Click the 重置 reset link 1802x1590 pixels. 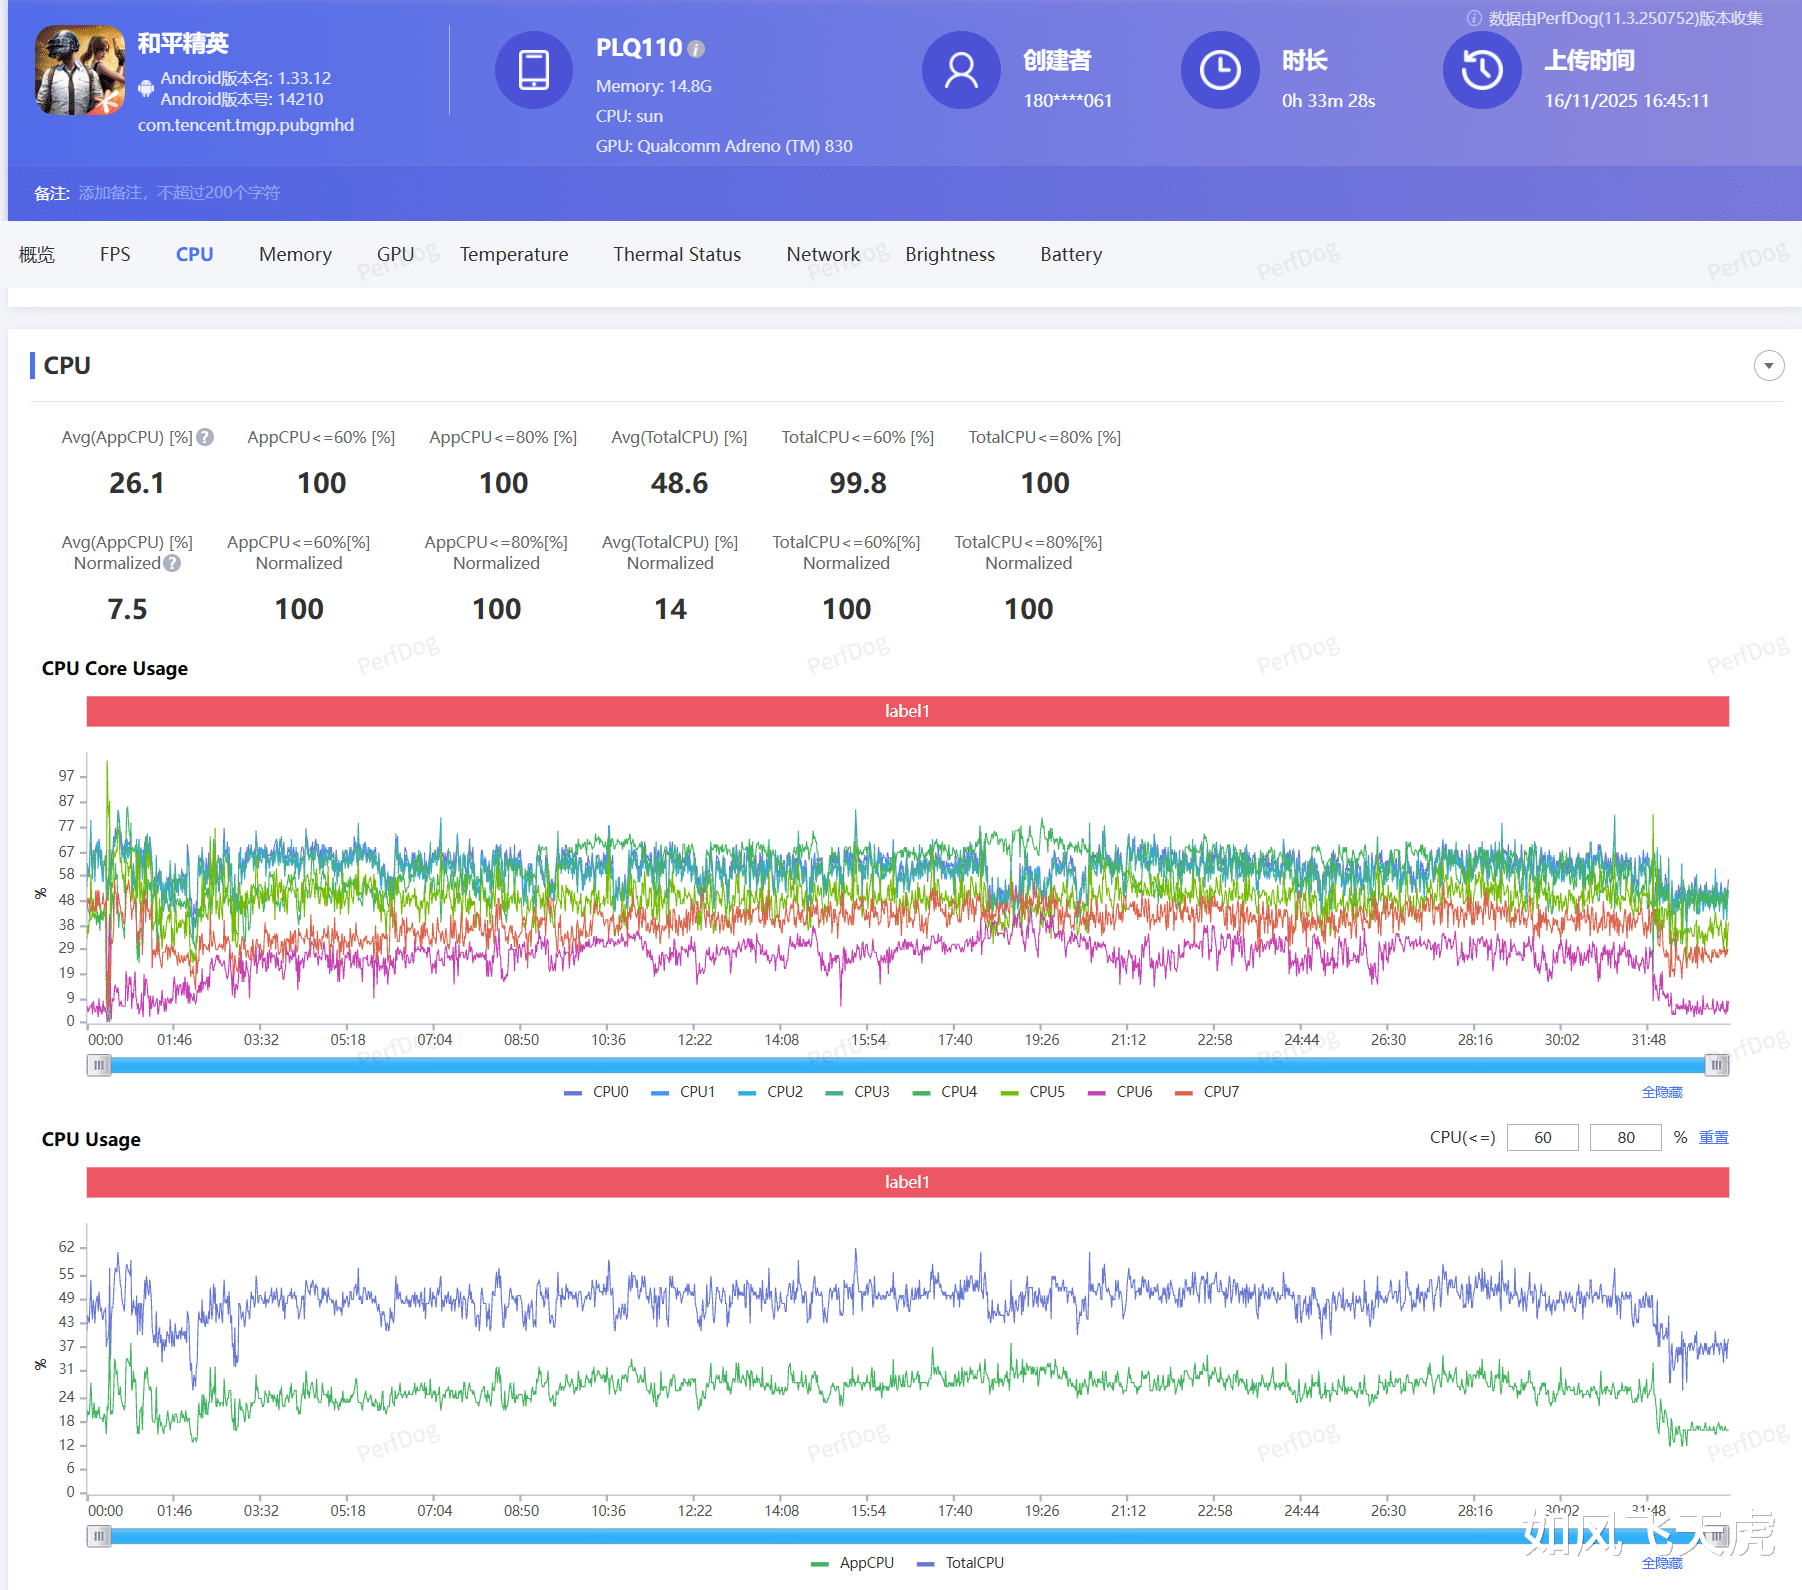tap(1713, 1138)
